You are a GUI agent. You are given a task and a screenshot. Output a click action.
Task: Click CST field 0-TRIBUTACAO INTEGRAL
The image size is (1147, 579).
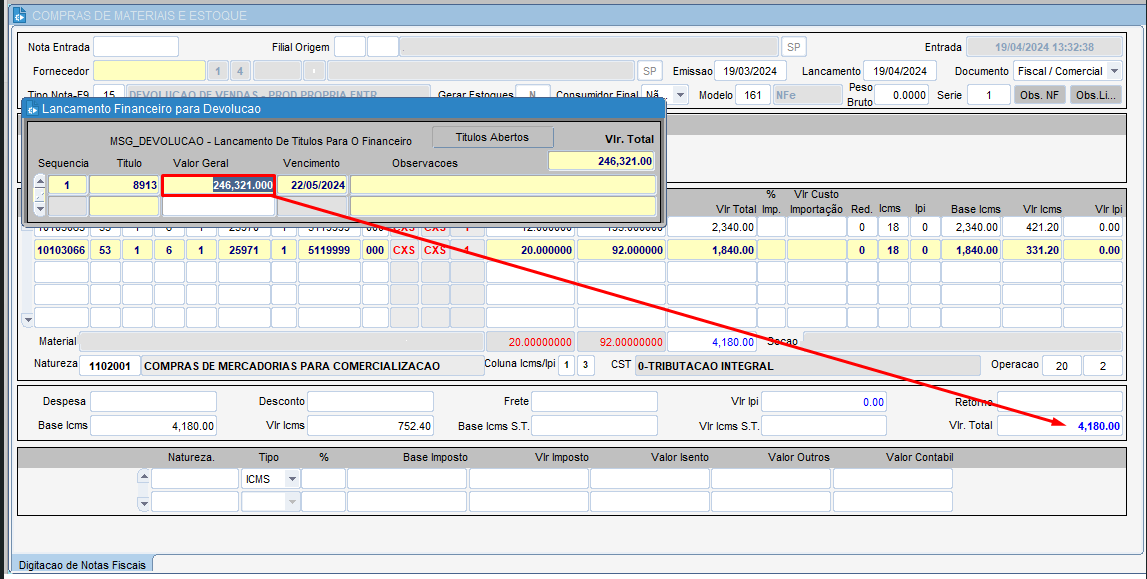[x=807, y=366]
